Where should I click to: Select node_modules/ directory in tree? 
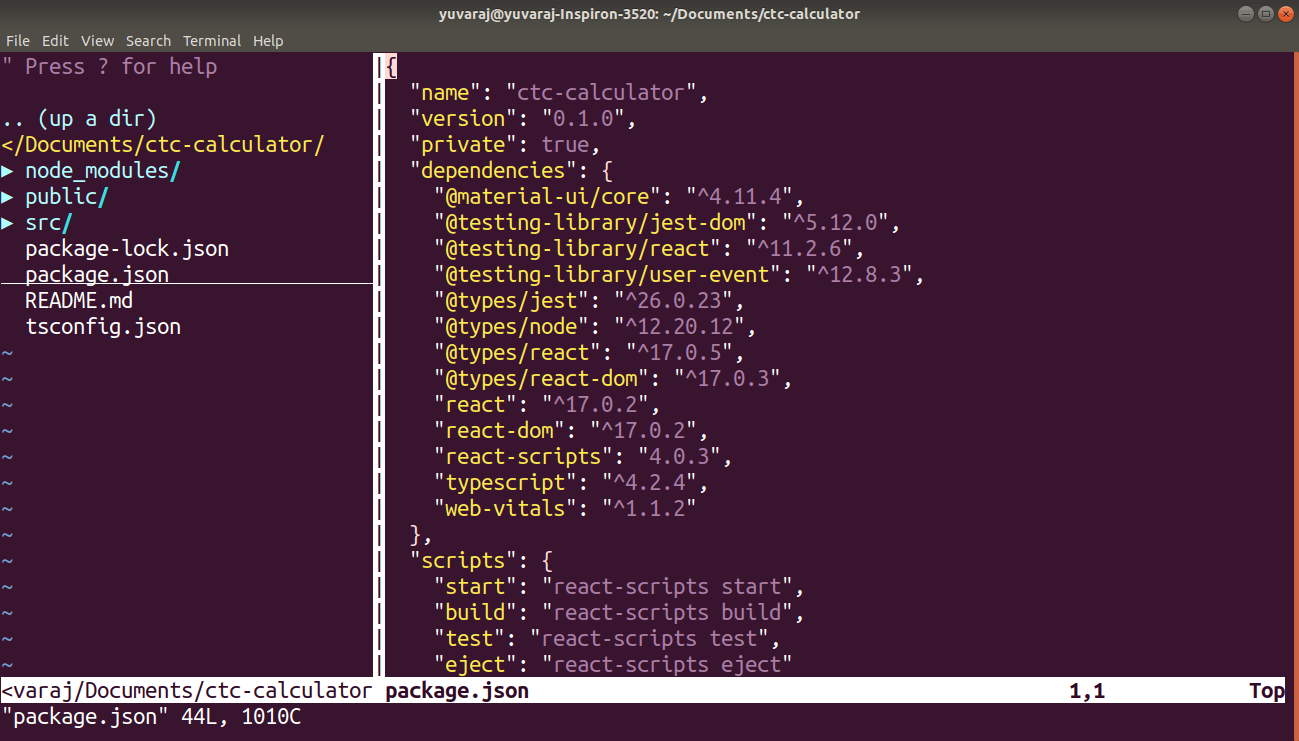click(x=103, y=171)
